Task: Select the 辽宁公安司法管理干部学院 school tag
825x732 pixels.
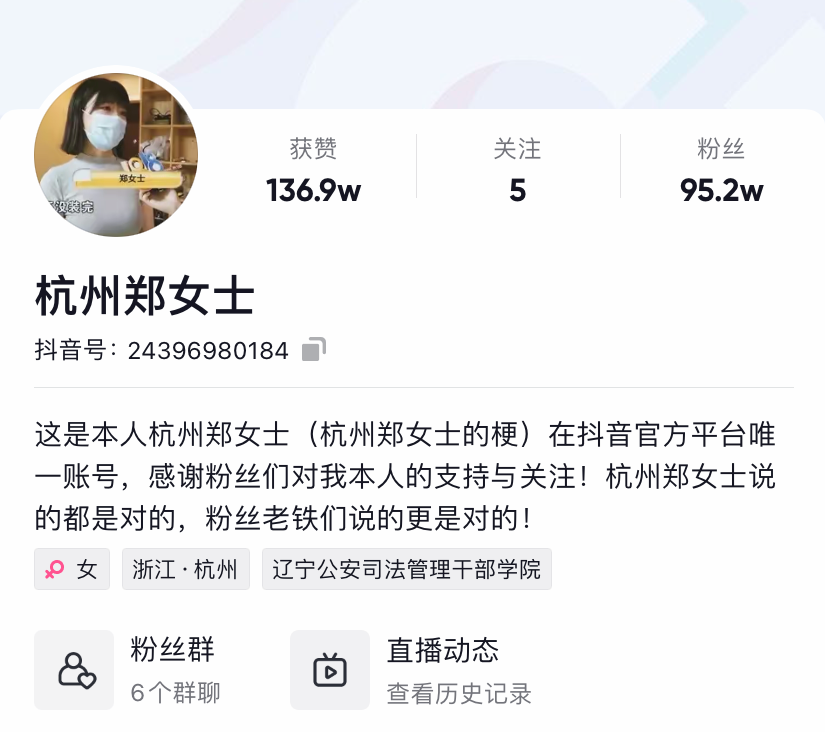Action: pyautogui.click(x=407, y=569)
